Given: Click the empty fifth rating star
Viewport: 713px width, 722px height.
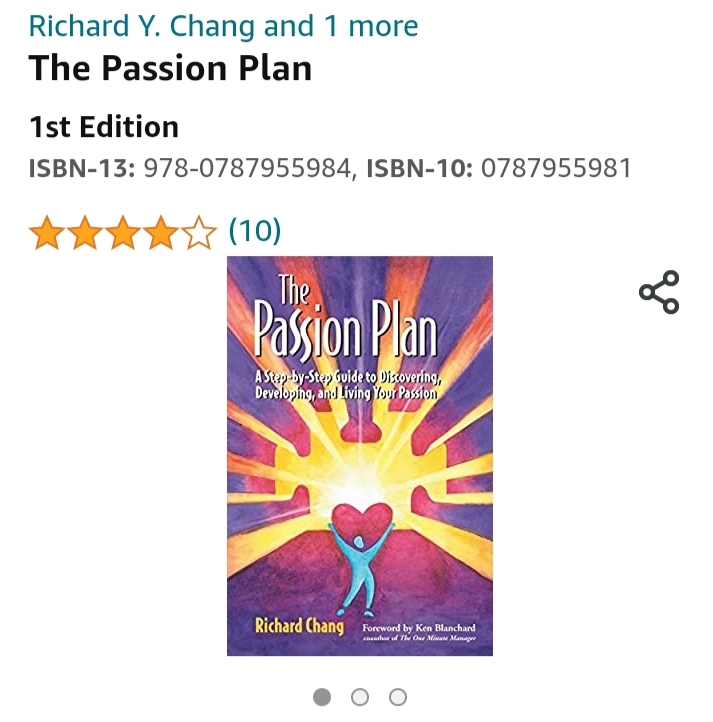Looking at the screenshot, I should [x=199, y=233].
